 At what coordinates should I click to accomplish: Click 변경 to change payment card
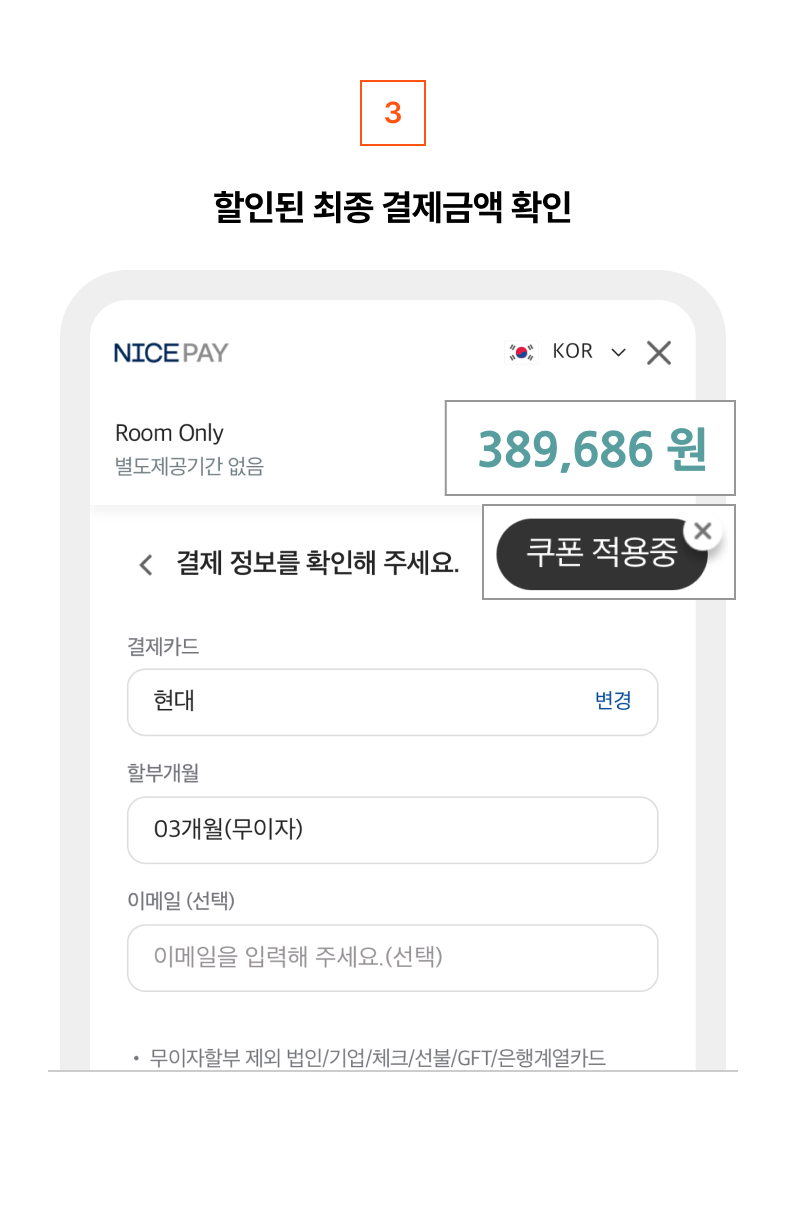[613, 701]
